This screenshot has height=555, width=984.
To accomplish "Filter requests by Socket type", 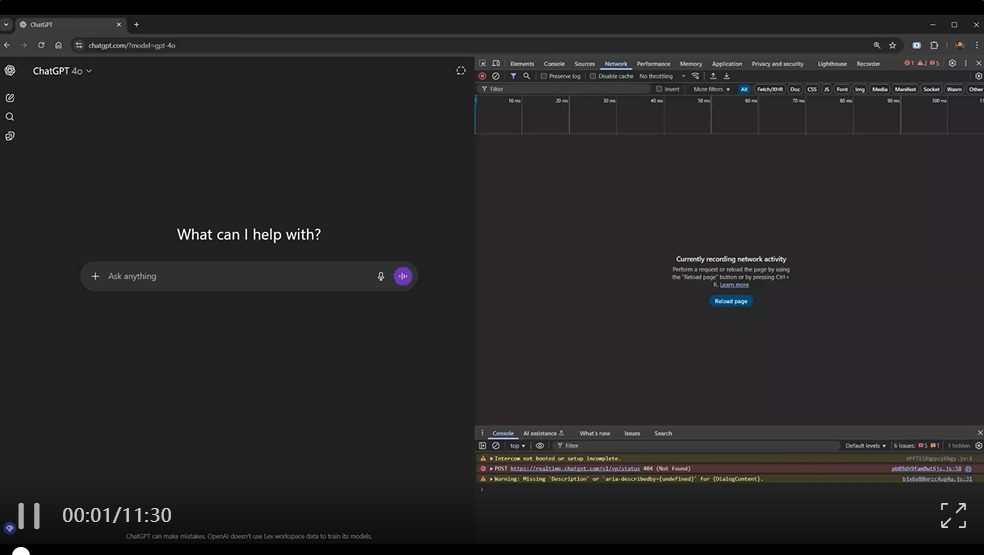I will (x=931, y=89).
